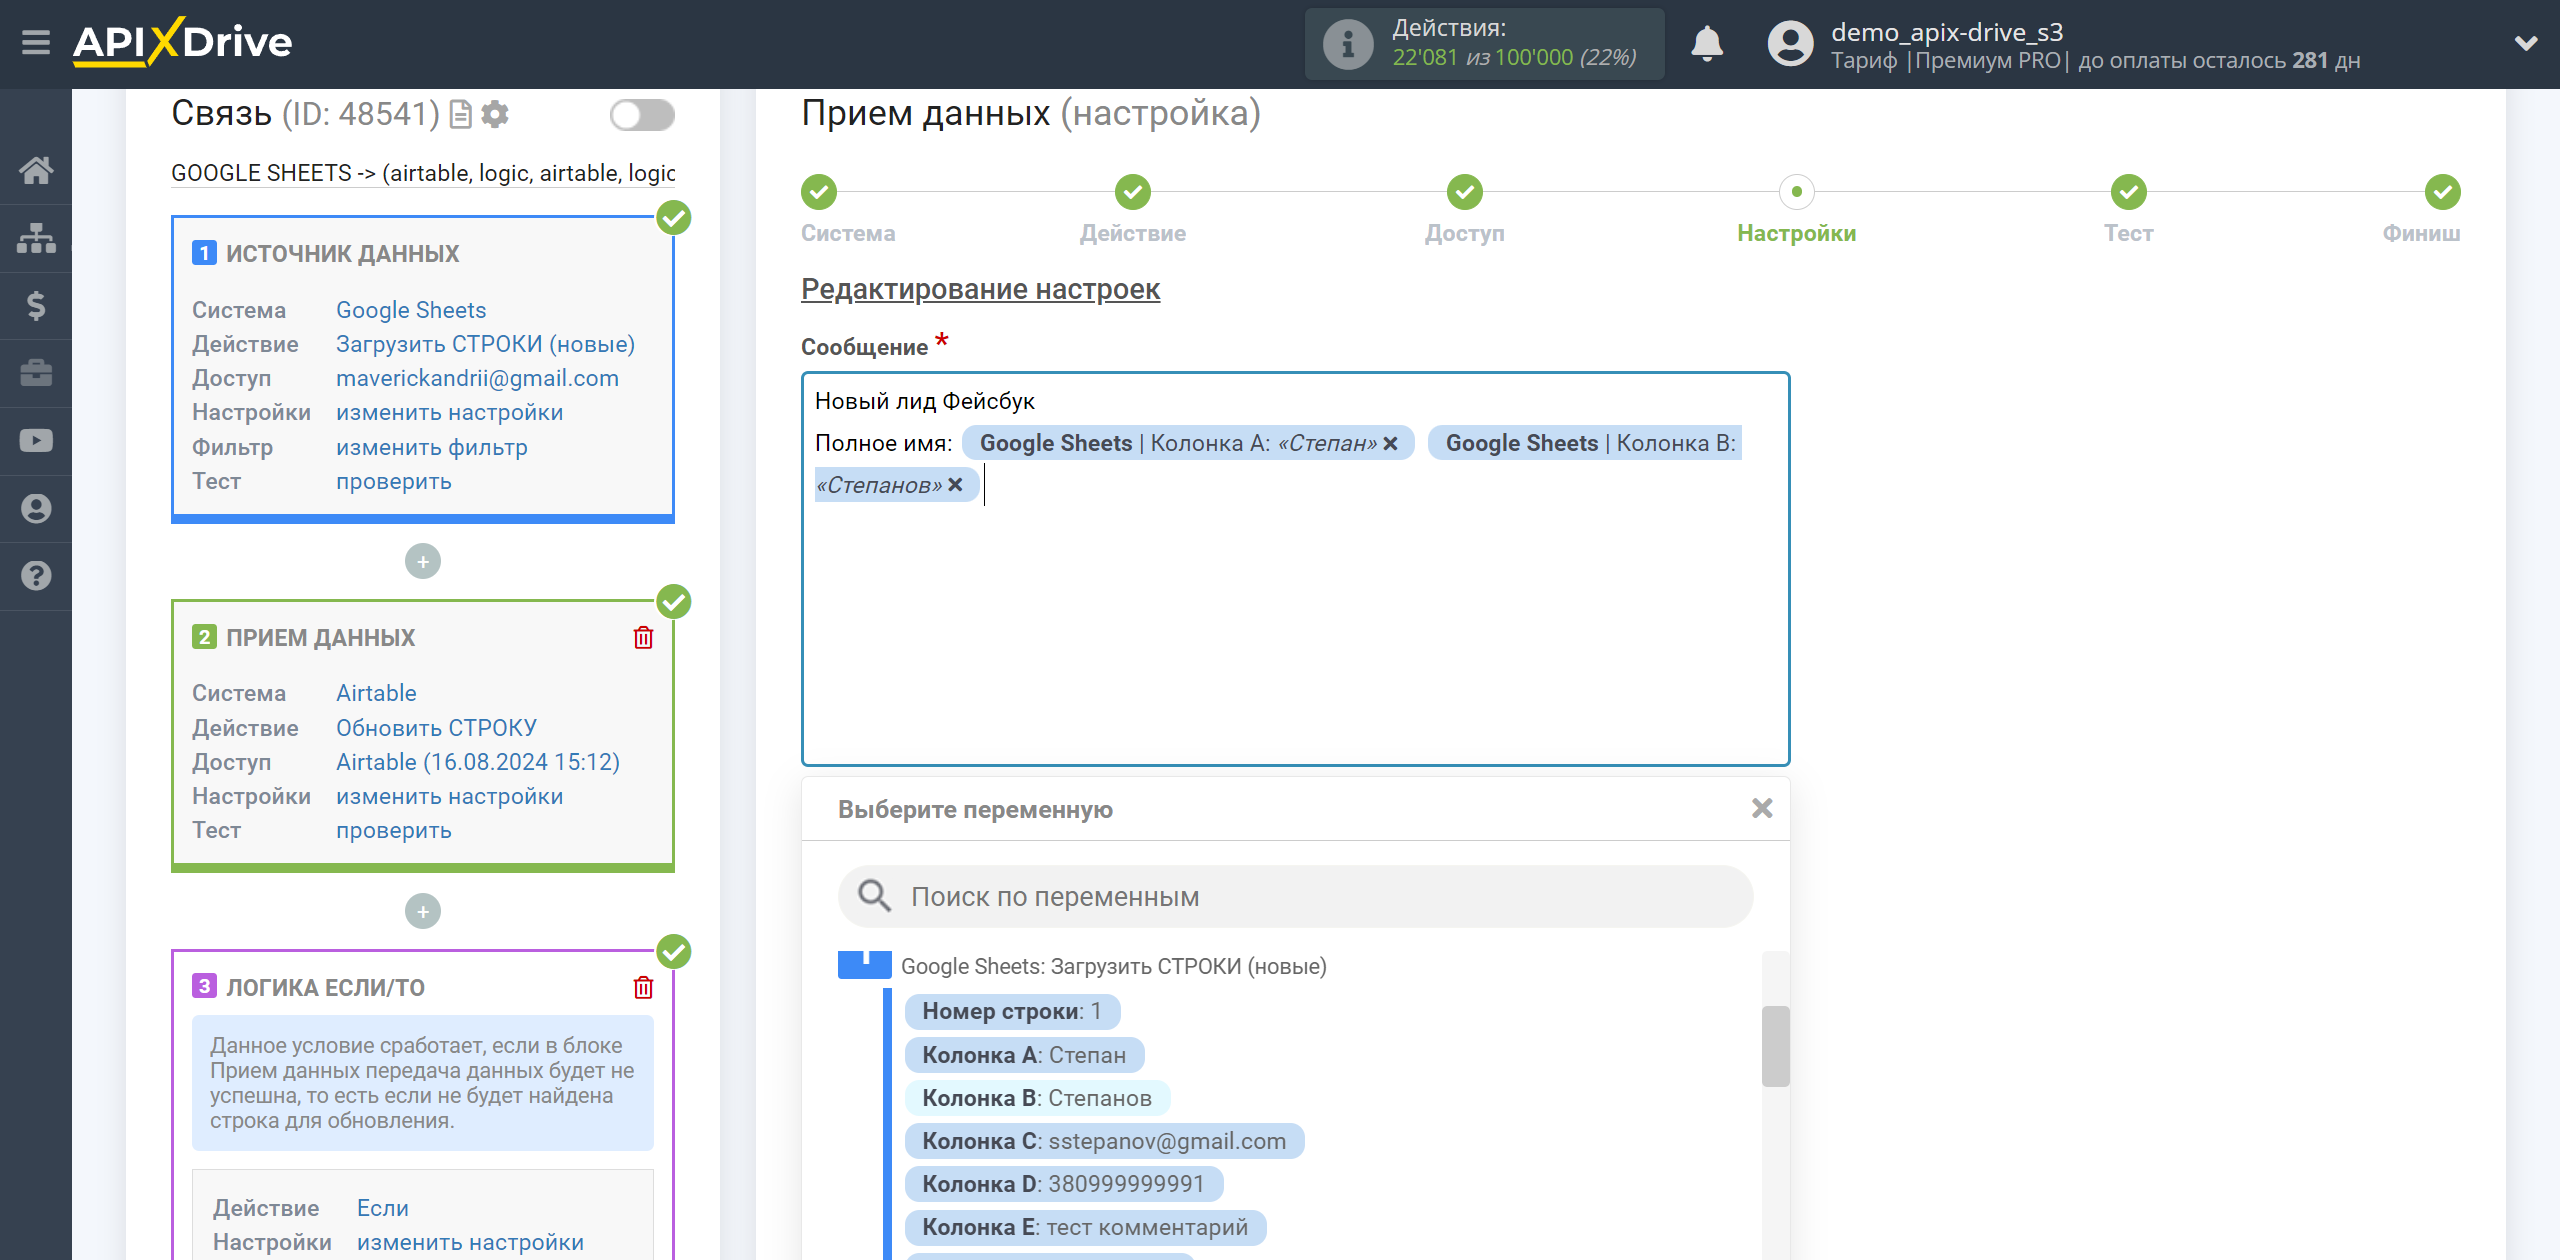Click проверить in Источник данных
This screenshot has height=1260, width=2560.
tap(394, 481)
